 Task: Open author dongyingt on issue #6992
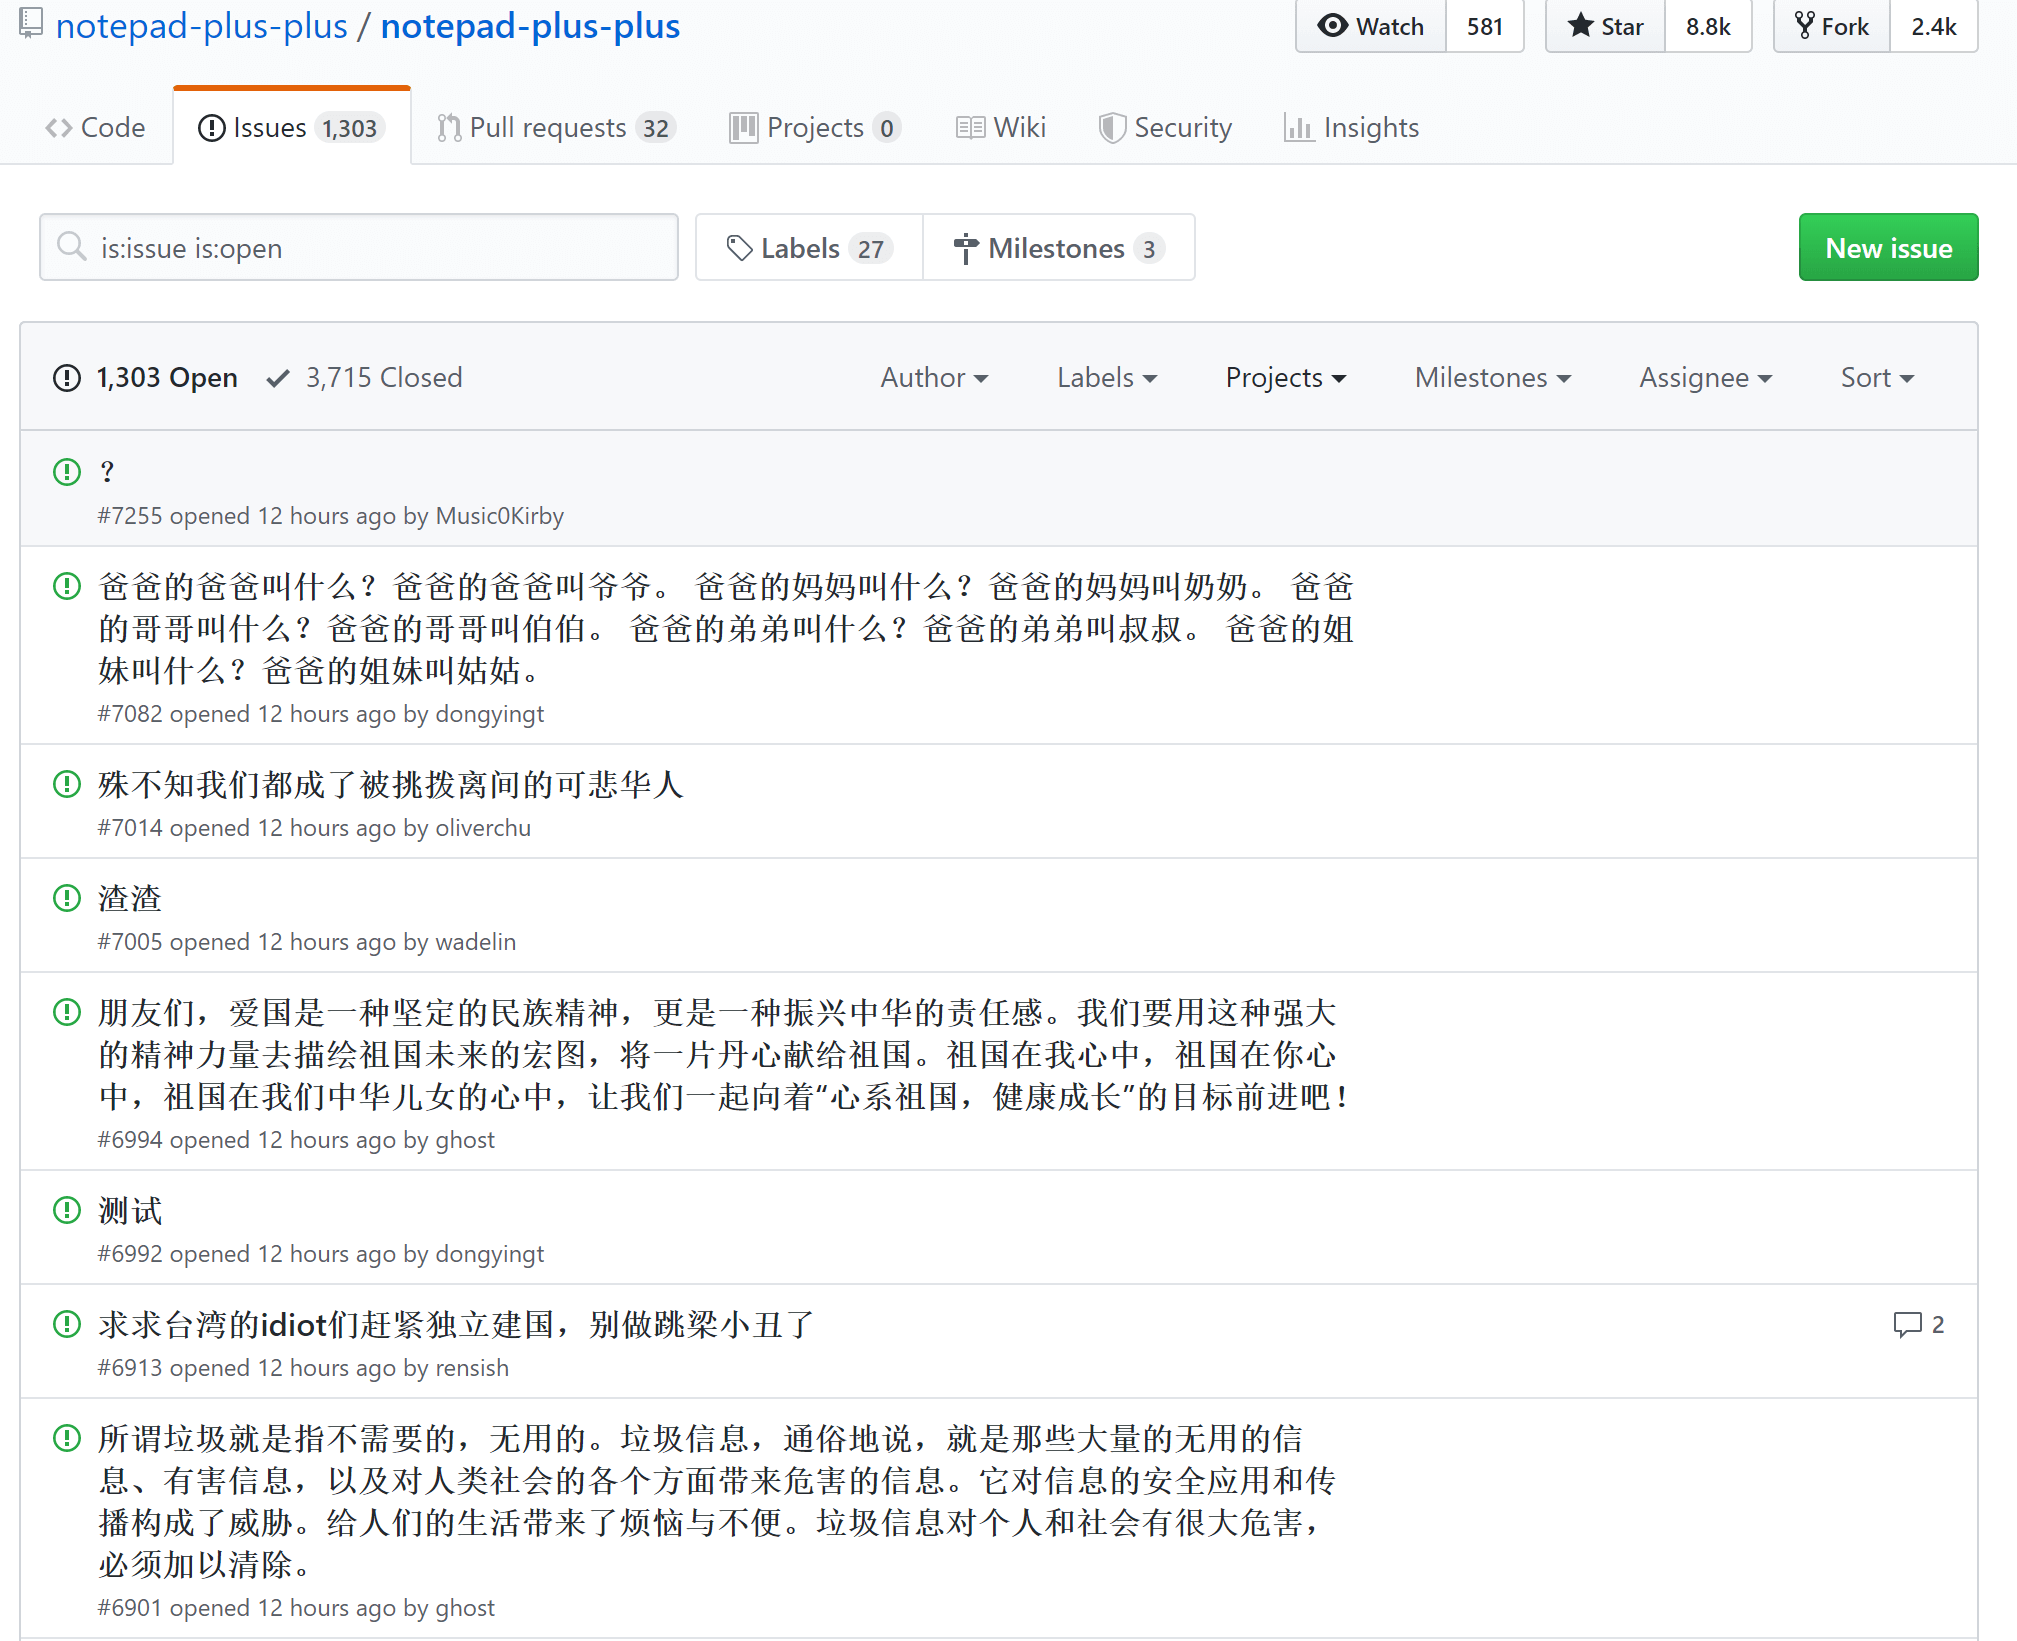(x=489, y=1254)
